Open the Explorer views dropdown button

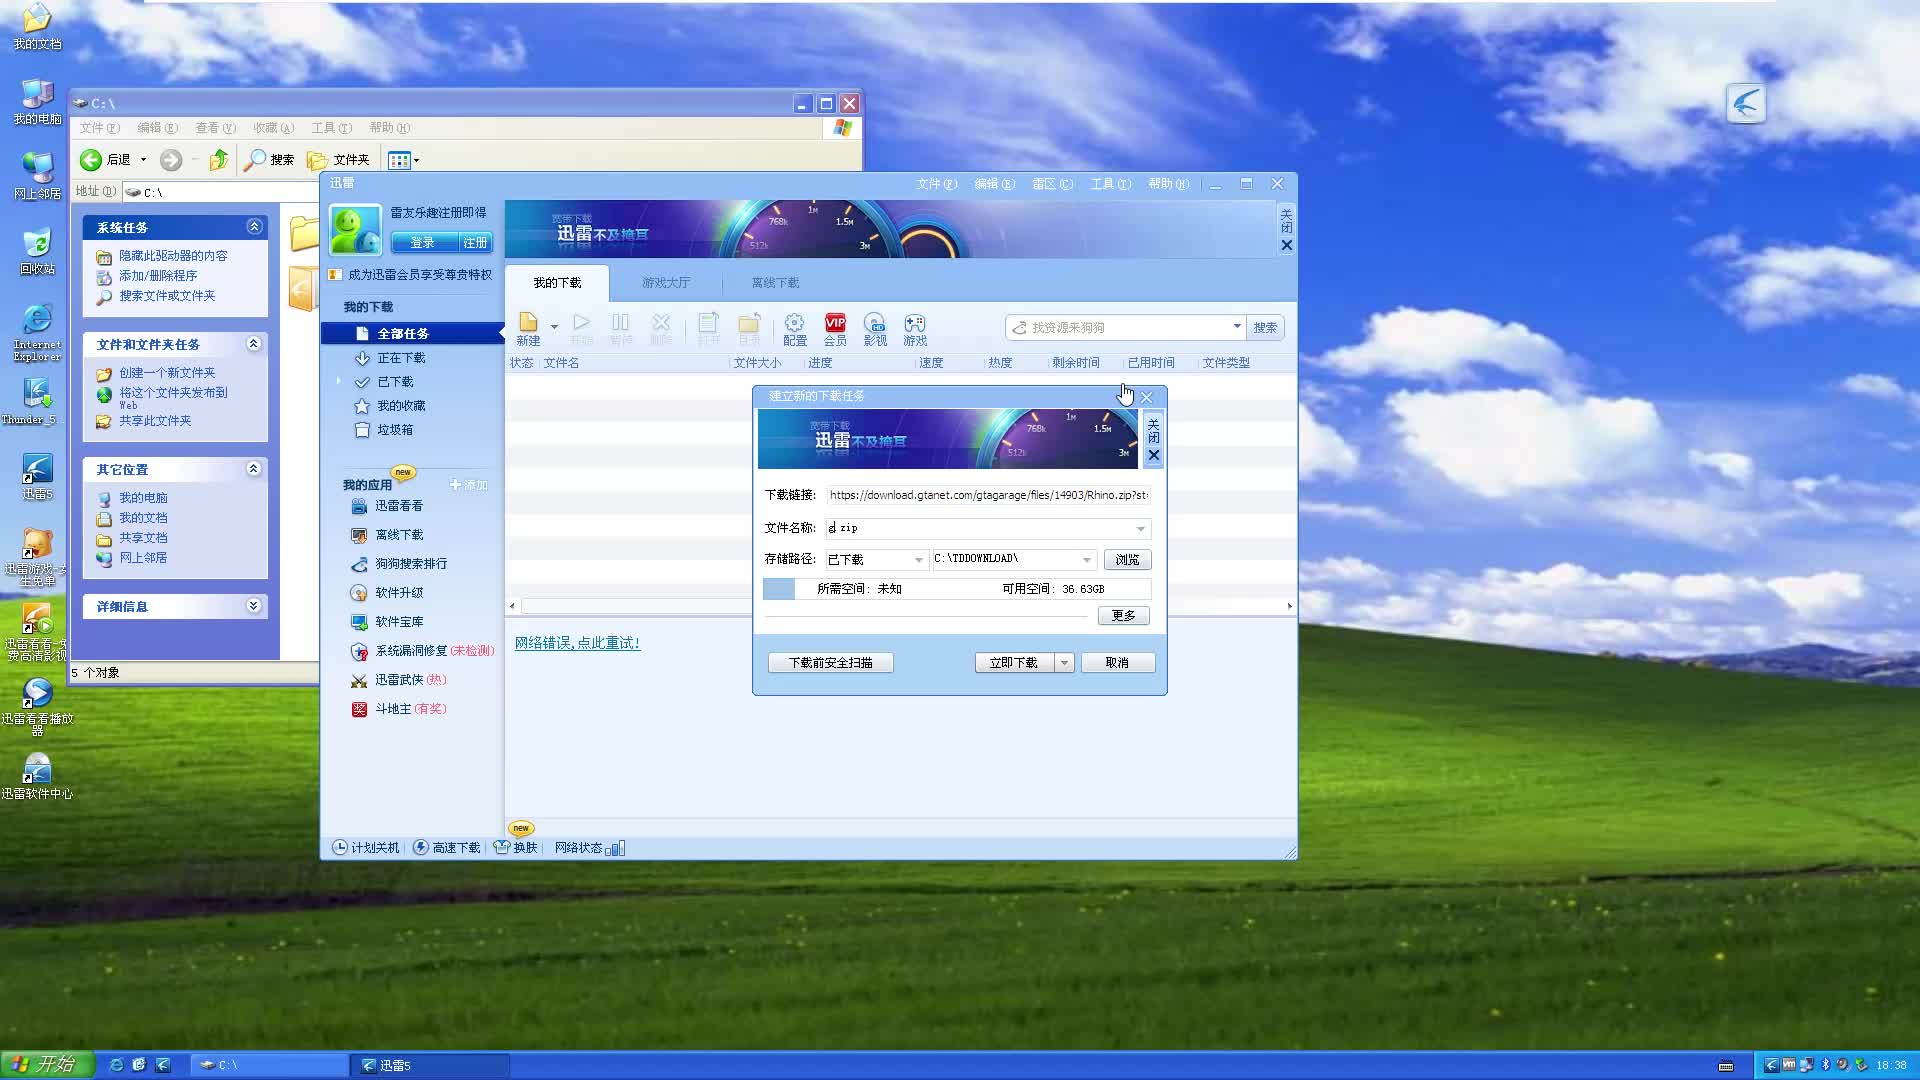pyautogui.click(x=403, y=160)
